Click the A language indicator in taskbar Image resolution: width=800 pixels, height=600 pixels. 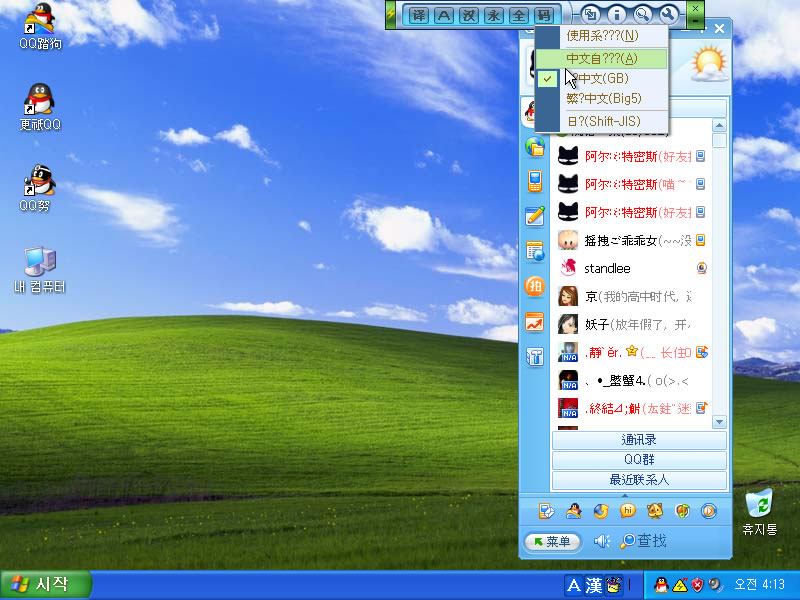click(x=573, y=586)
